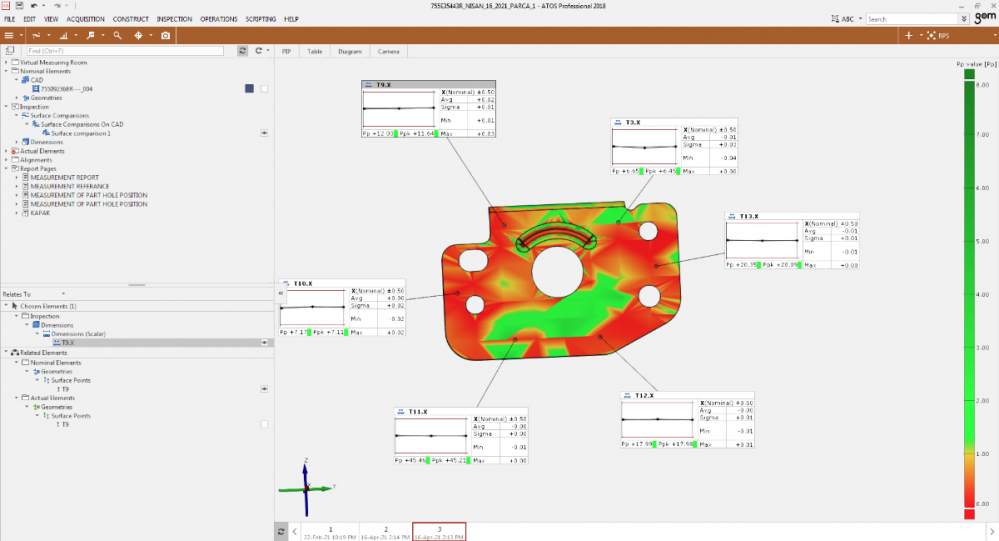Toggle visibility of T9.X in Chosen Elements
Image resolution: width=999 pixels, height=541 pixels.
[x=265, y=342]
